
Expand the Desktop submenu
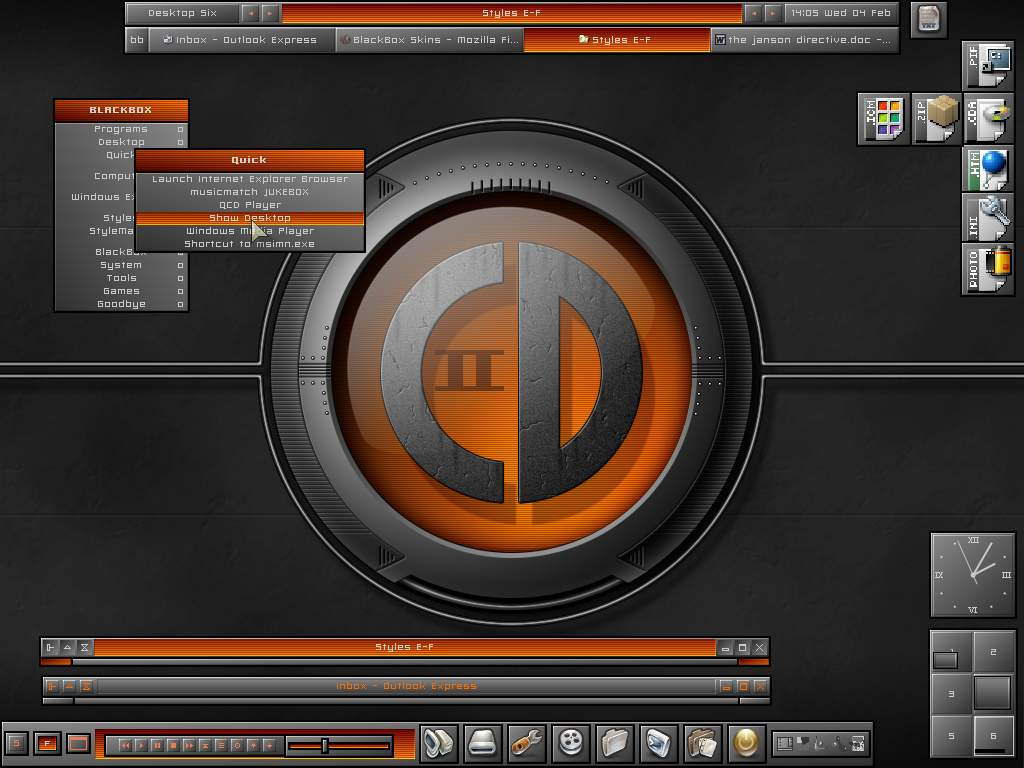[x=121, y=142]
